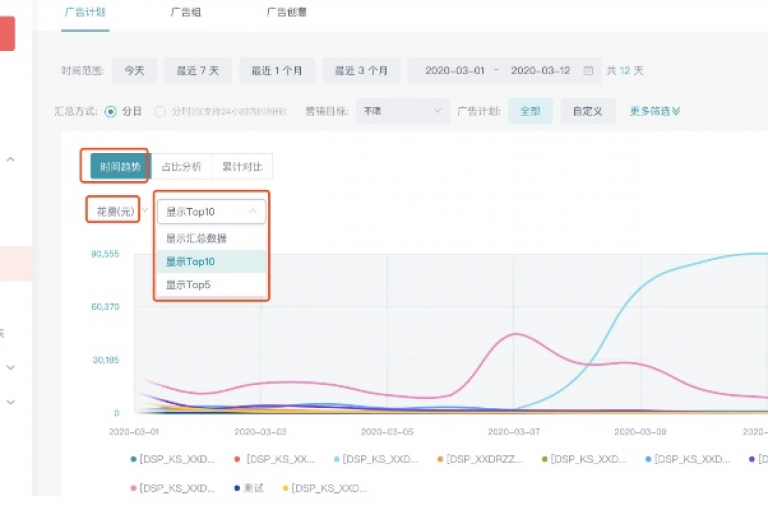
Task: Switch to 时间趋势 chart view
Action: pyautogui.click(x=120, y=167)
